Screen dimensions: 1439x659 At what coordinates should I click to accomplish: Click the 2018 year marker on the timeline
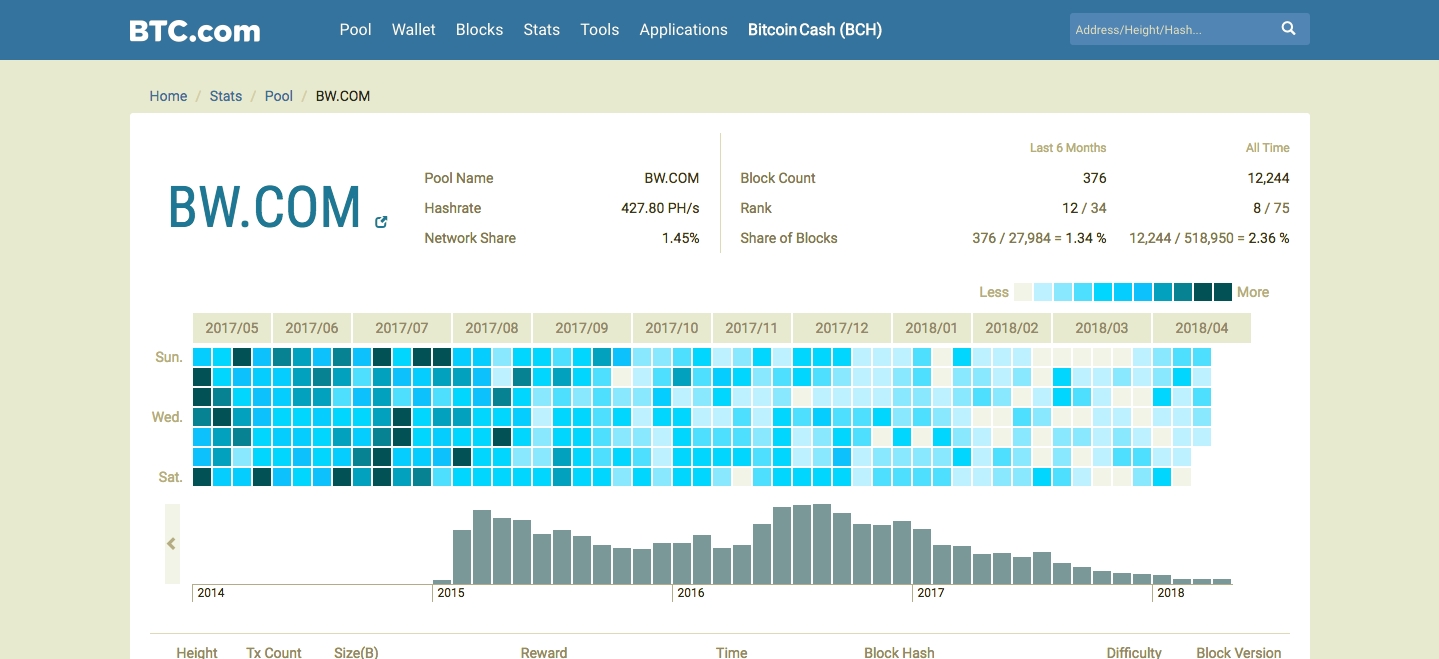[1171, 593]
